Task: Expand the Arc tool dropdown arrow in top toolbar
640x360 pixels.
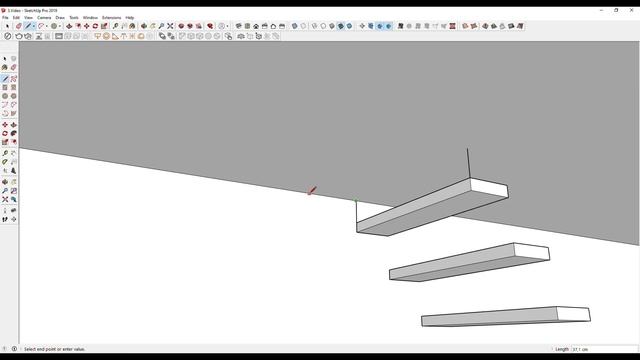Action: click(x=47, y=26)
